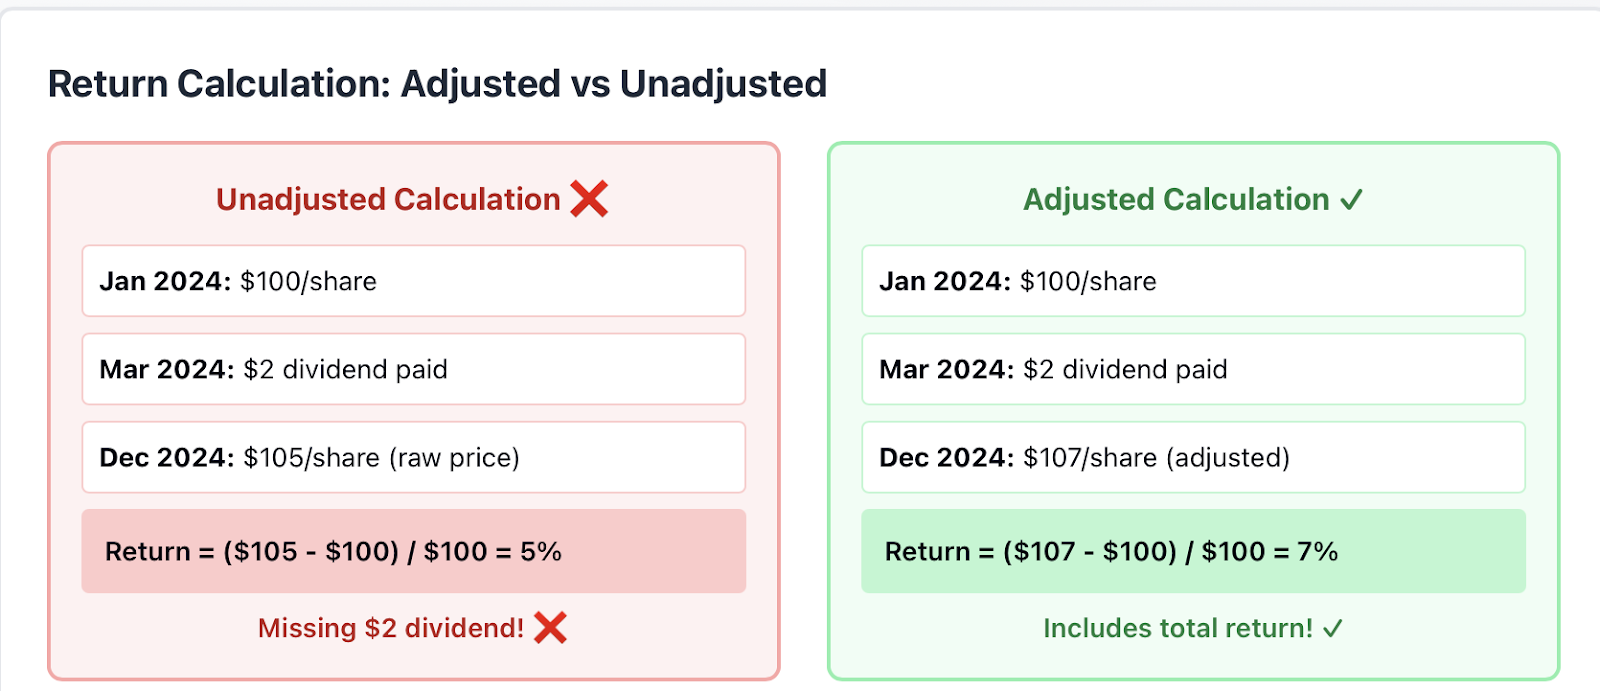1600x691 pixels.
Task: Click the checkmark after Includes total return
Action: tap(1332, 629)
